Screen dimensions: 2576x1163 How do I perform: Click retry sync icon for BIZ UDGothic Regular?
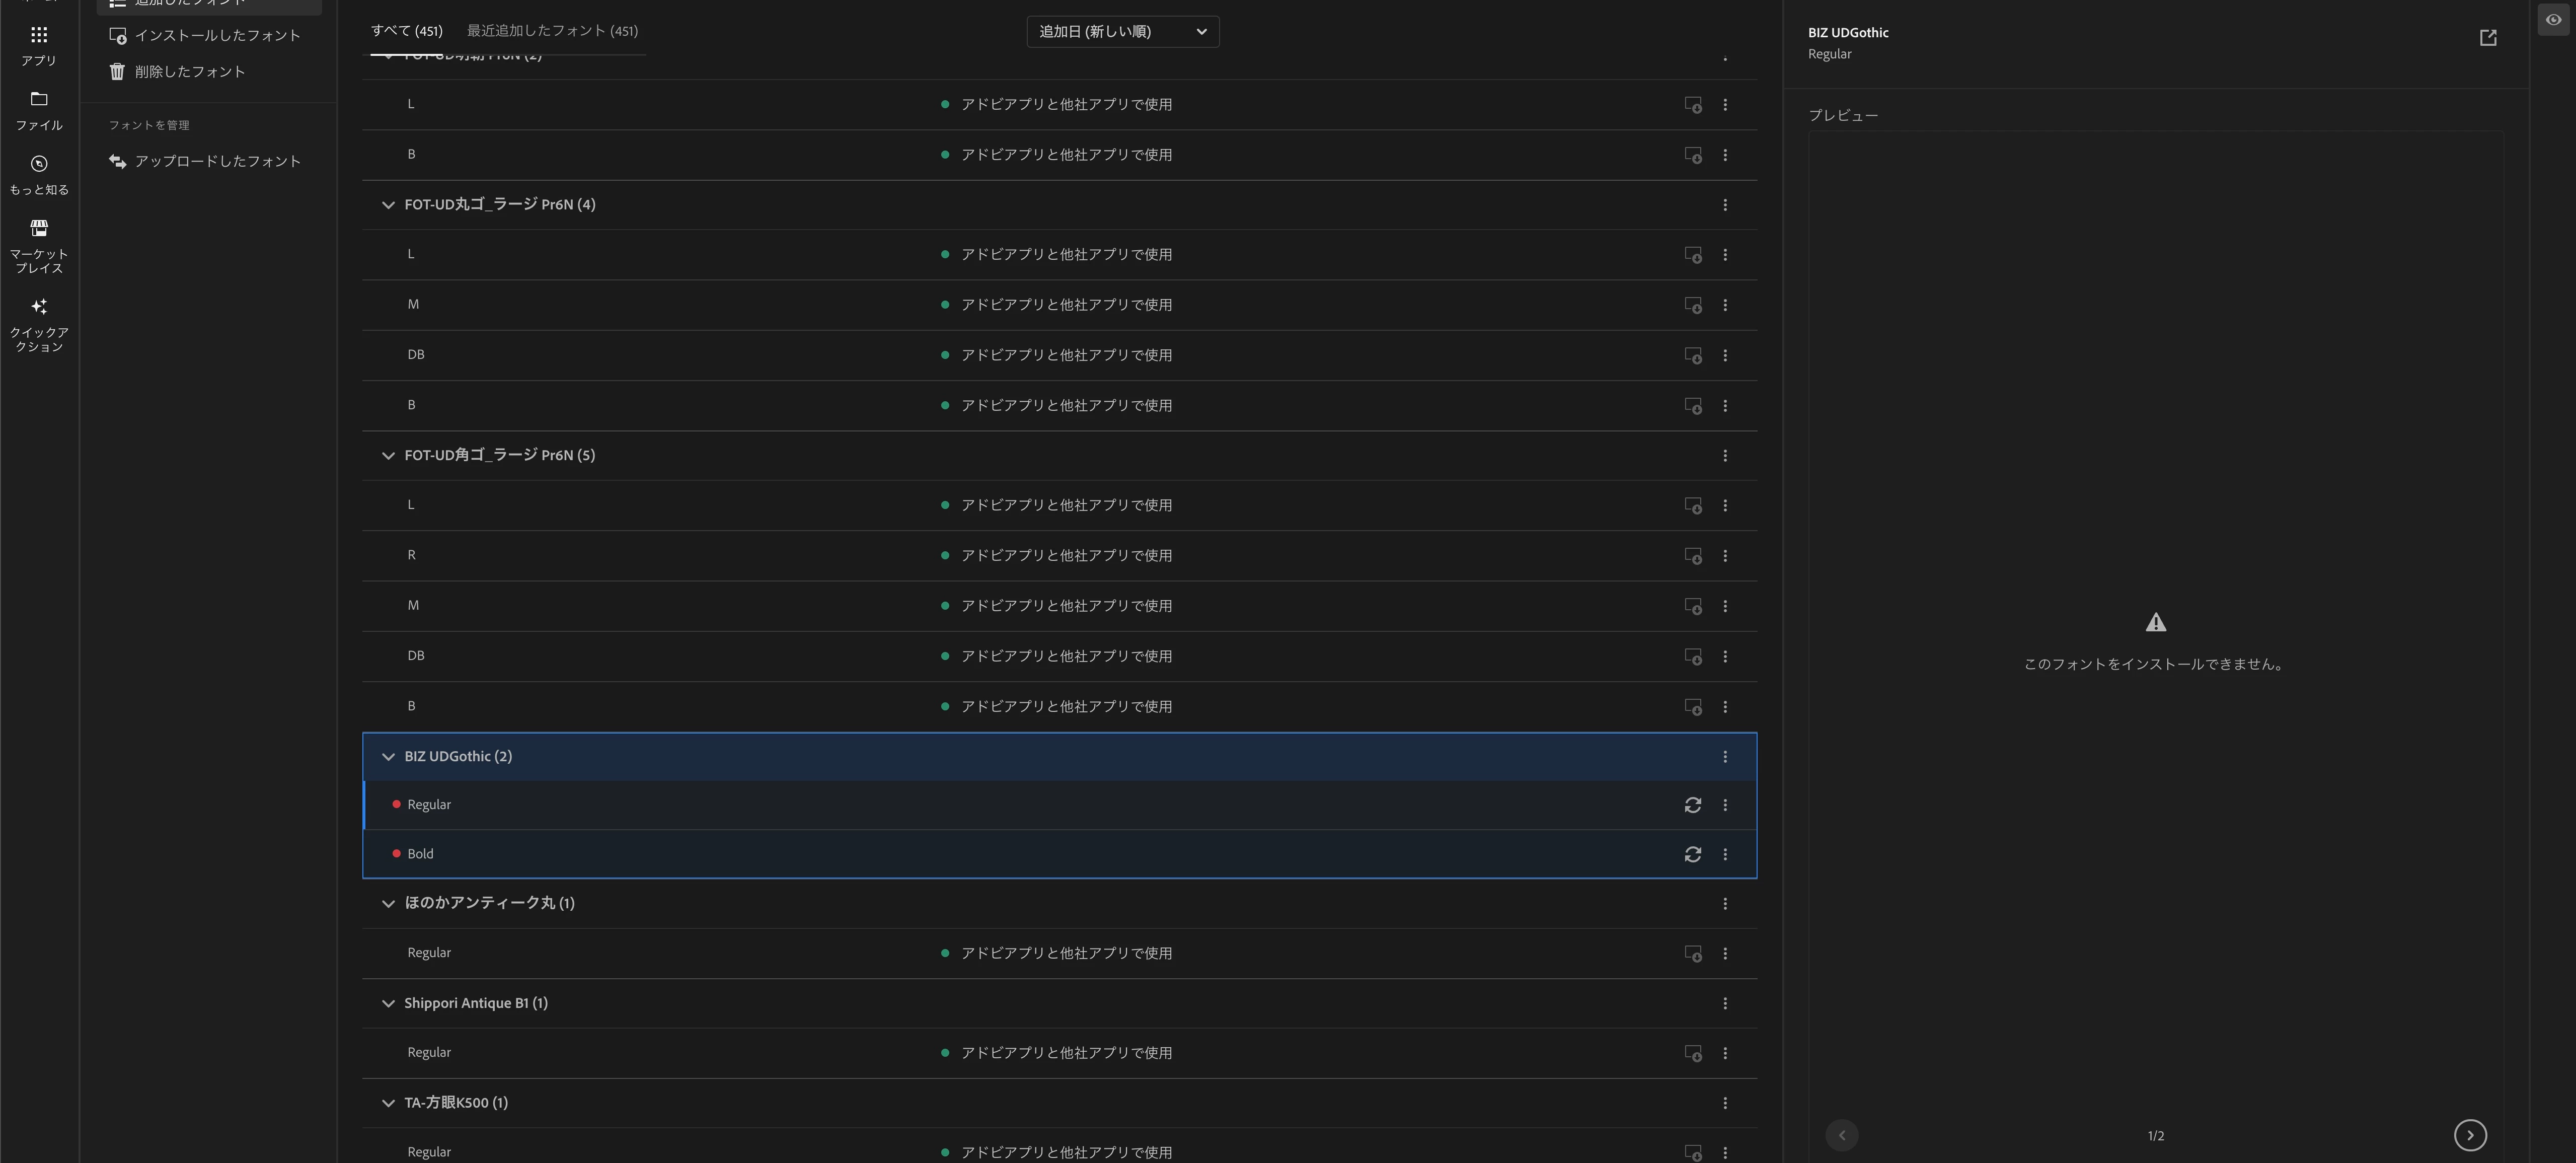[1692, 805]
